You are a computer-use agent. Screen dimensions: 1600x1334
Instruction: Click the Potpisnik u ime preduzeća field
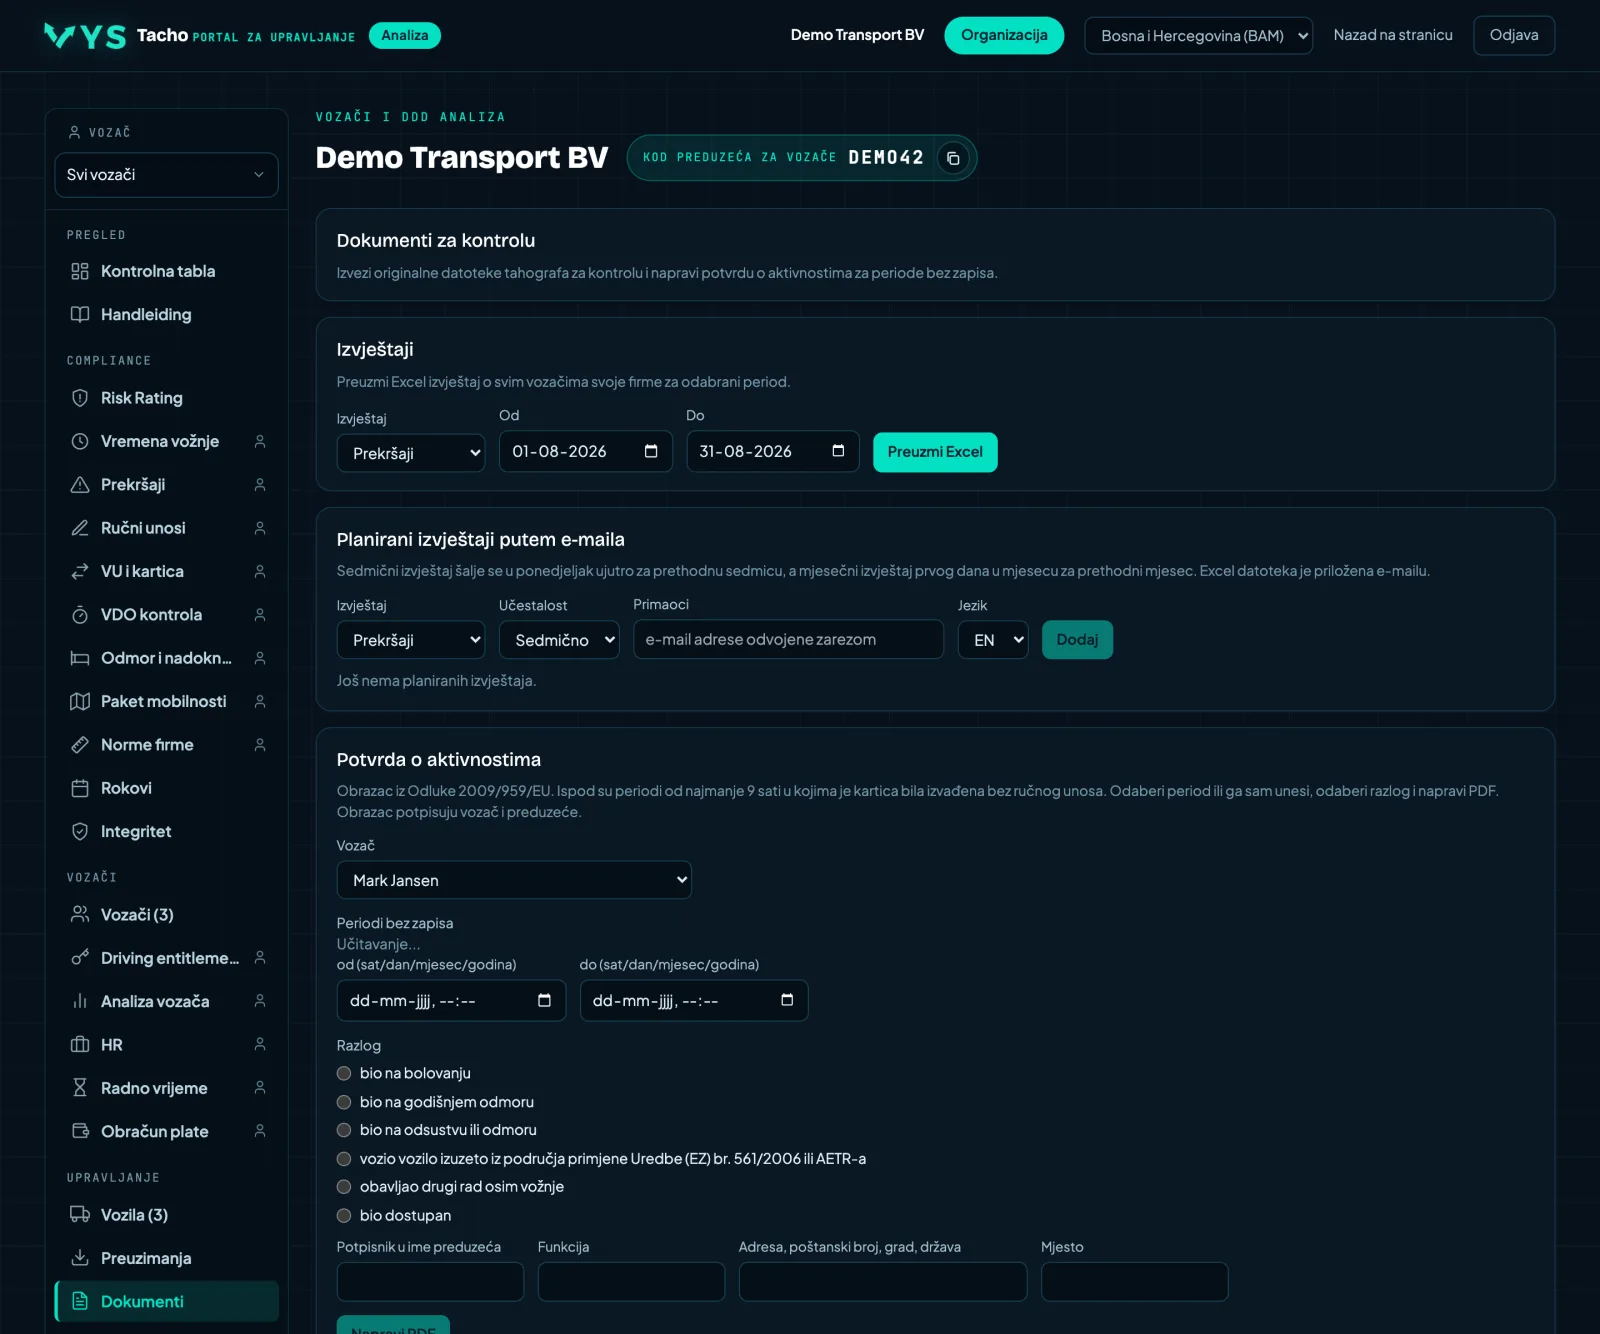coord(430,1281)
